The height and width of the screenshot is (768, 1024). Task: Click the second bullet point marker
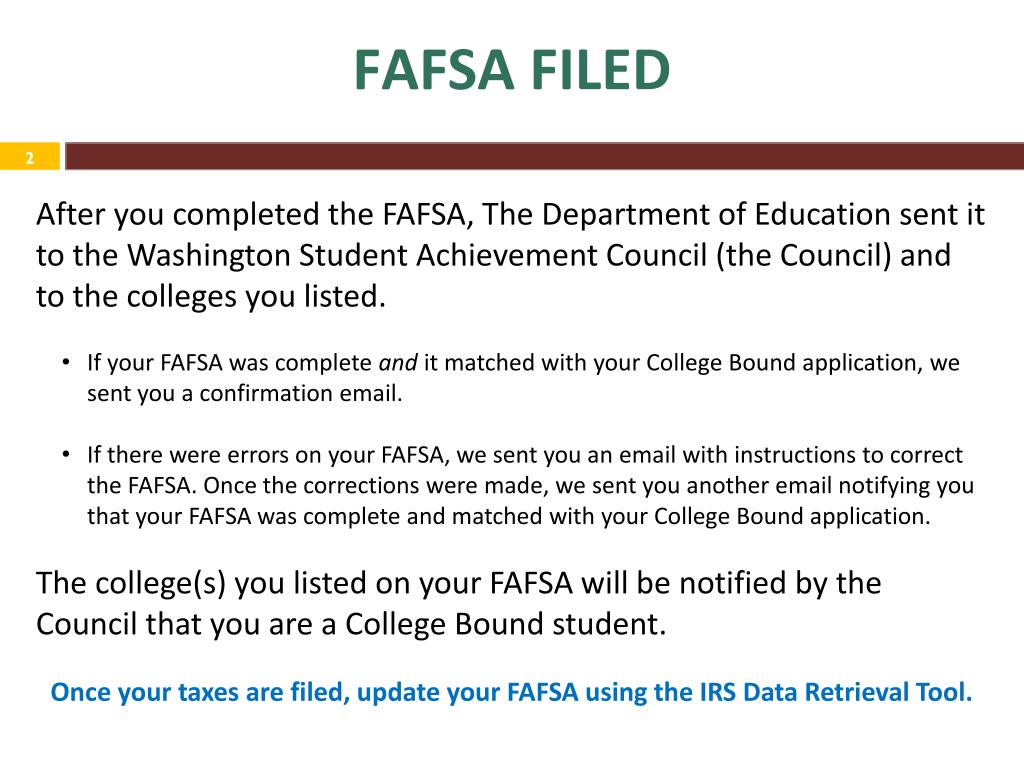pos(66,454)
